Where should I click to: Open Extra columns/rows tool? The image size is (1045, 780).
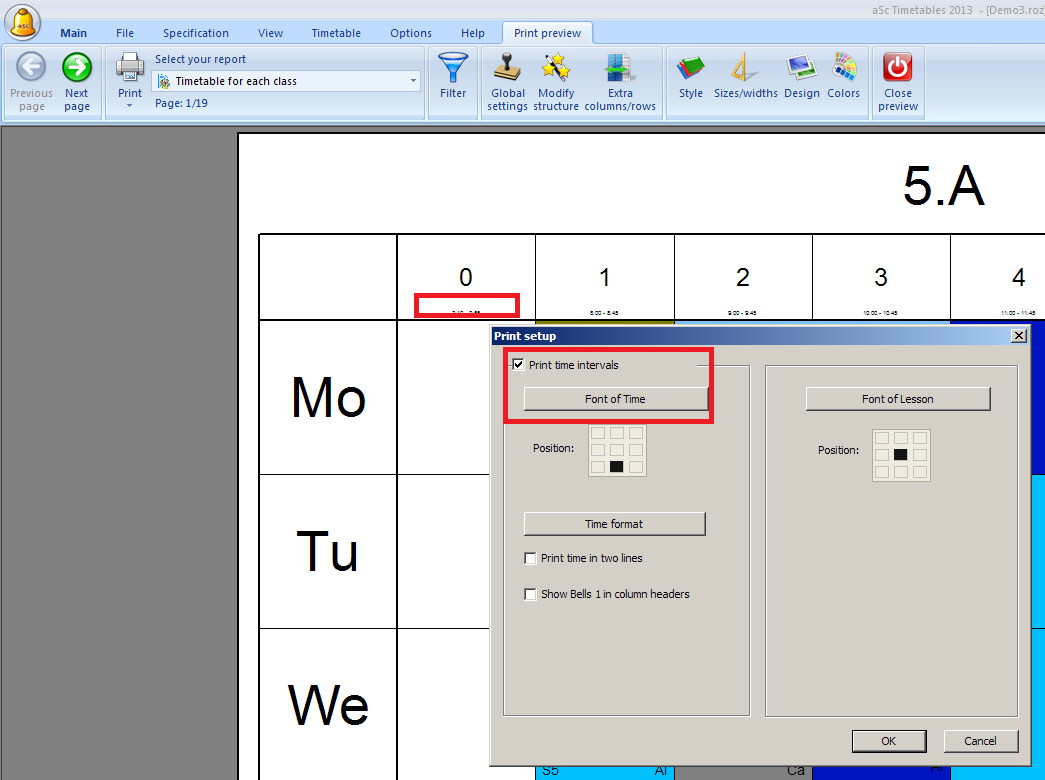click(620, 69)
